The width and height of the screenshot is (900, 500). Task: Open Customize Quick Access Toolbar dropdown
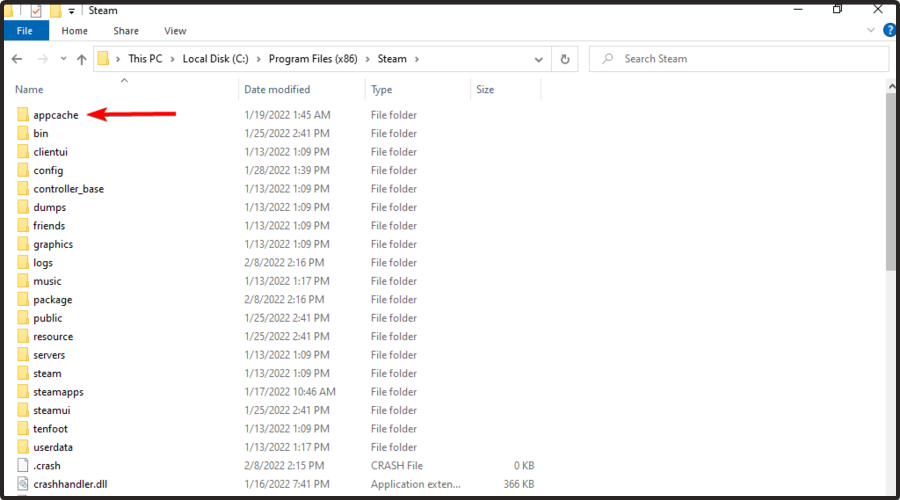(71, 11)
